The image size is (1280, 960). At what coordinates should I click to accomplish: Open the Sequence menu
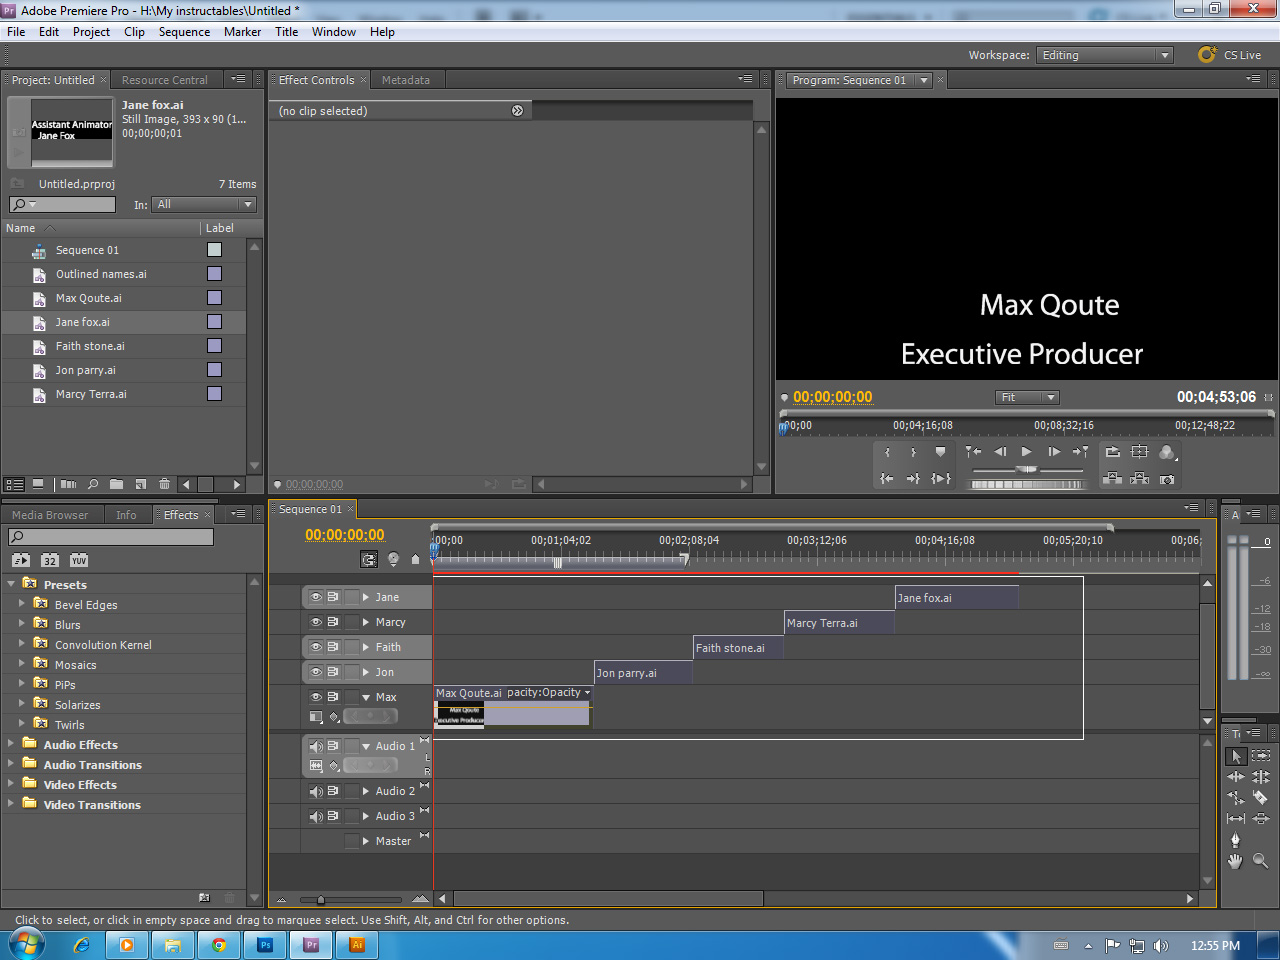pos(184,31)
